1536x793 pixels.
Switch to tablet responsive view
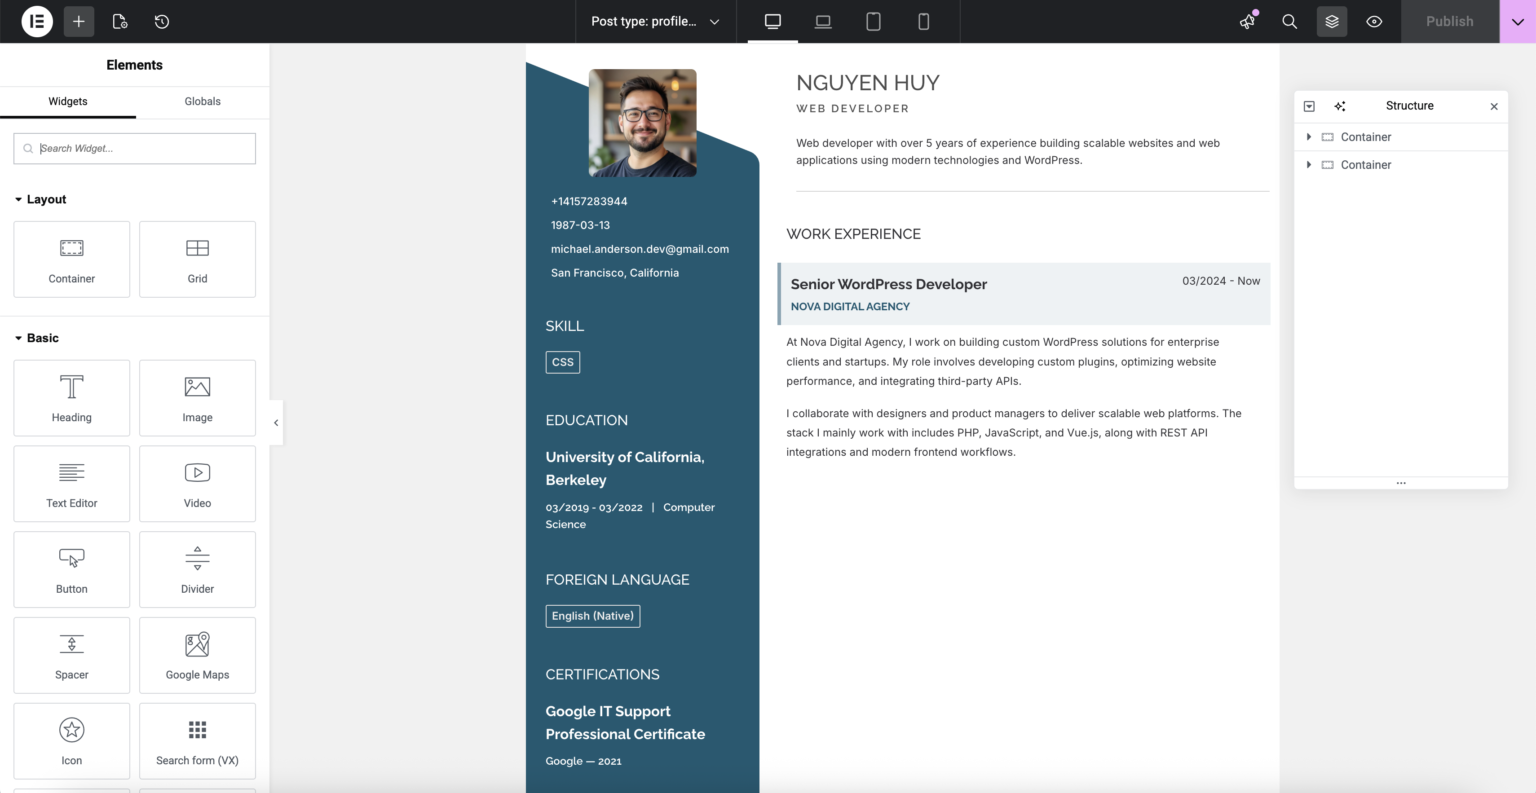pyautogui.click(x=873, y=21)
